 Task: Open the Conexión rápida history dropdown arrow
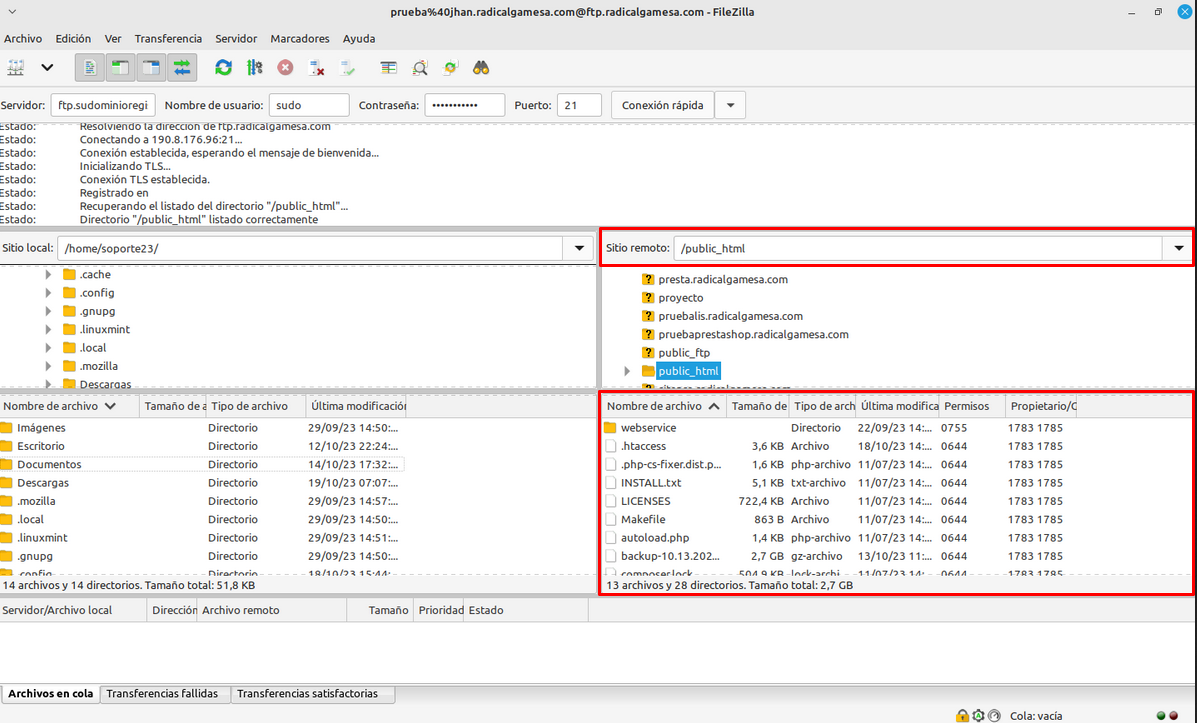point(731,105)
